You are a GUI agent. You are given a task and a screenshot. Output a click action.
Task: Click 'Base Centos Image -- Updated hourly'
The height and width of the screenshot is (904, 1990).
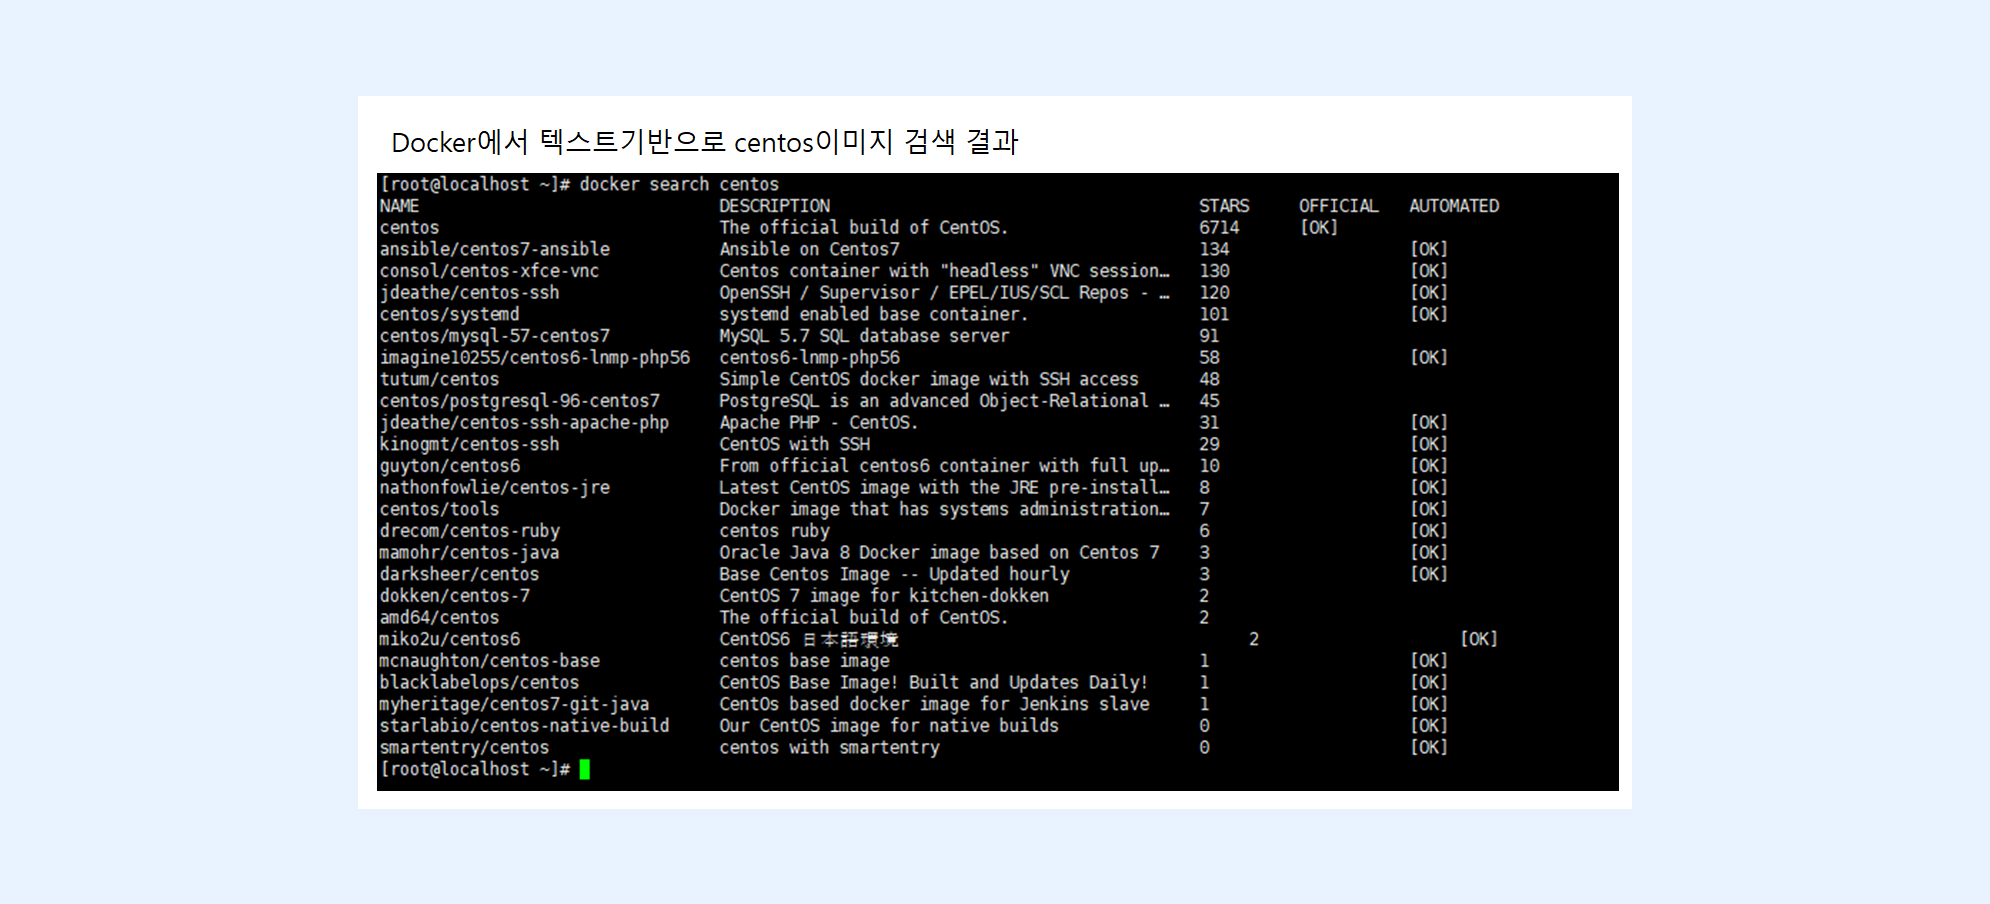tap(894, 574)
